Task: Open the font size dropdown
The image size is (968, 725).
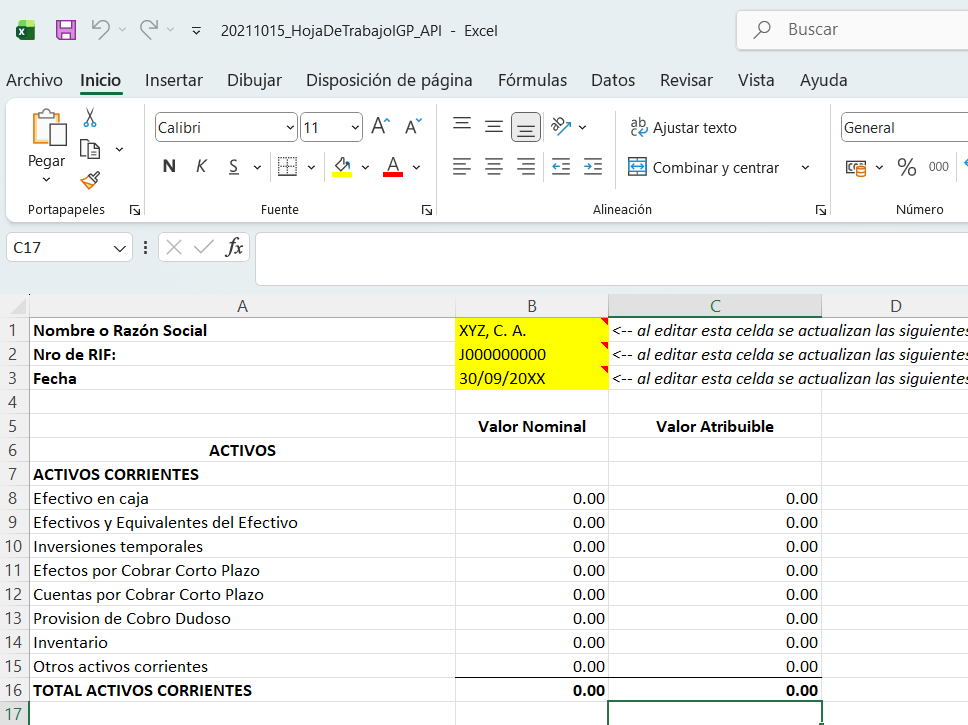Action: click(355, 128)
